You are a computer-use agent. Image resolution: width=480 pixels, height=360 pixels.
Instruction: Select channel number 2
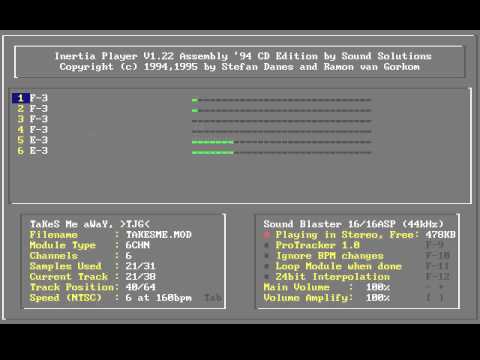pyautogui.click(x=21, y=109)
